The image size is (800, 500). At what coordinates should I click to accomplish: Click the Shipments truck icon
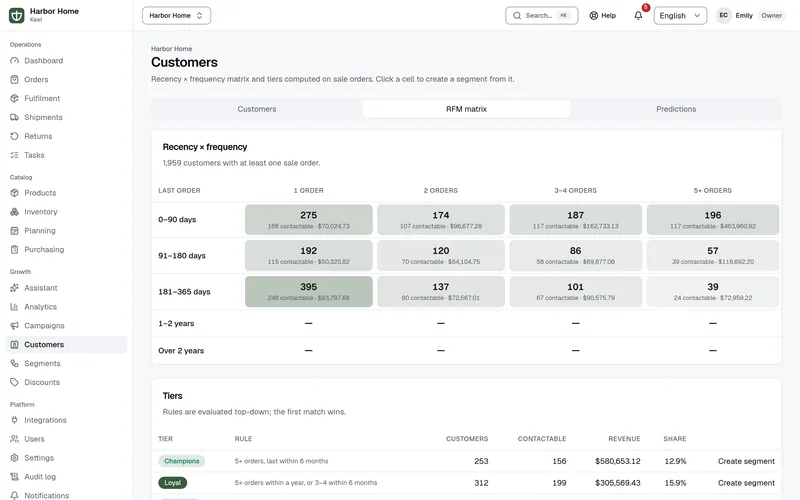tap(14, 117)
